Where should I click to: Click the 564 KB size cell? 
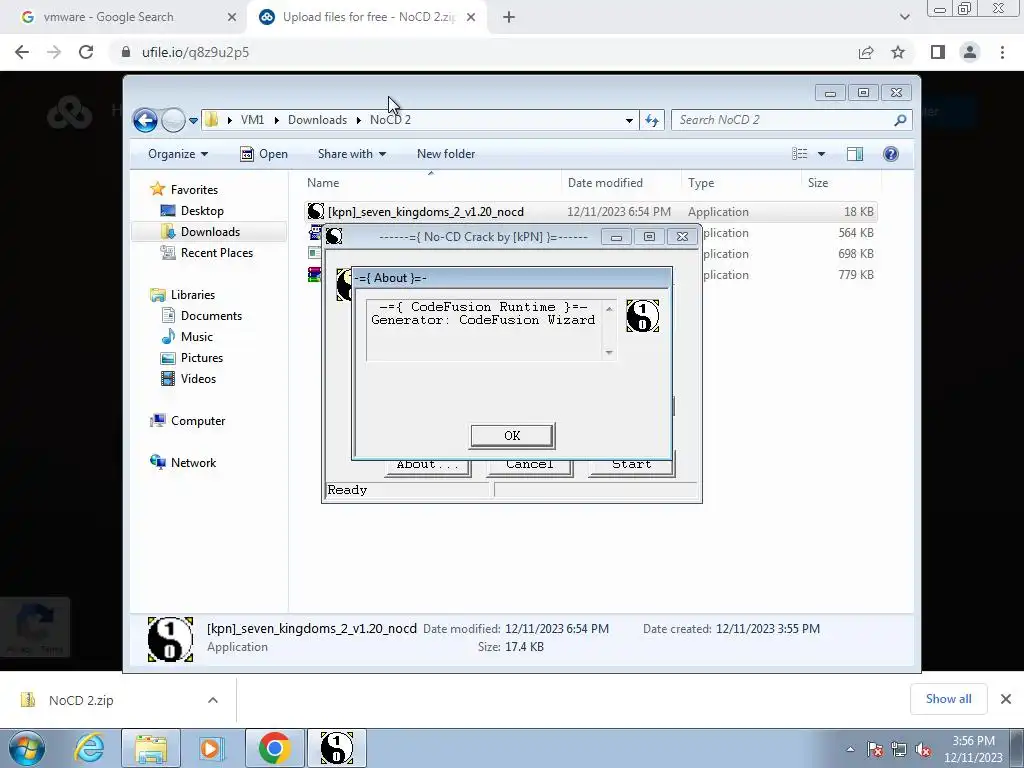point(856,233)
